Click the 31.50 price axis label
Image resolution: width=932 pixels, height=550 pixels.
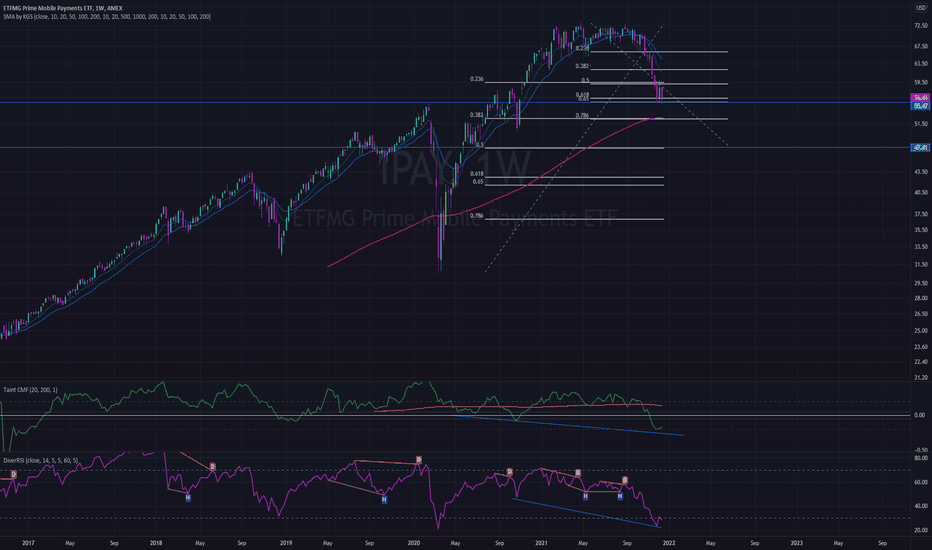tap(921, 265)
